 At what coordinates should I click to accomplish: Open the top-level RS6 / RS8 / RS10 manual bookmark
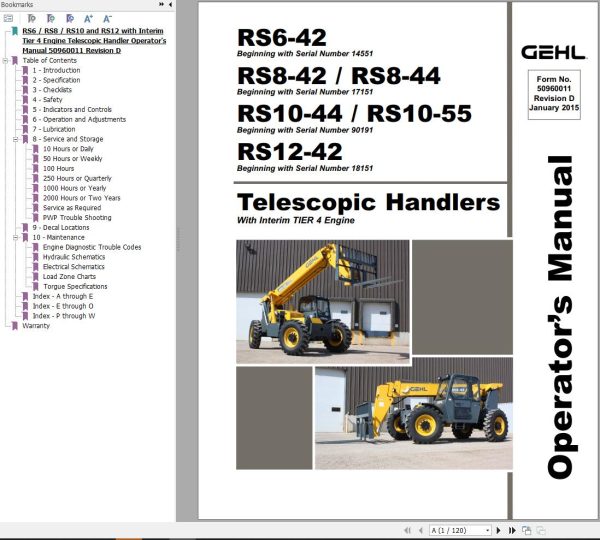pyautogui.click(x=94, y=41)
